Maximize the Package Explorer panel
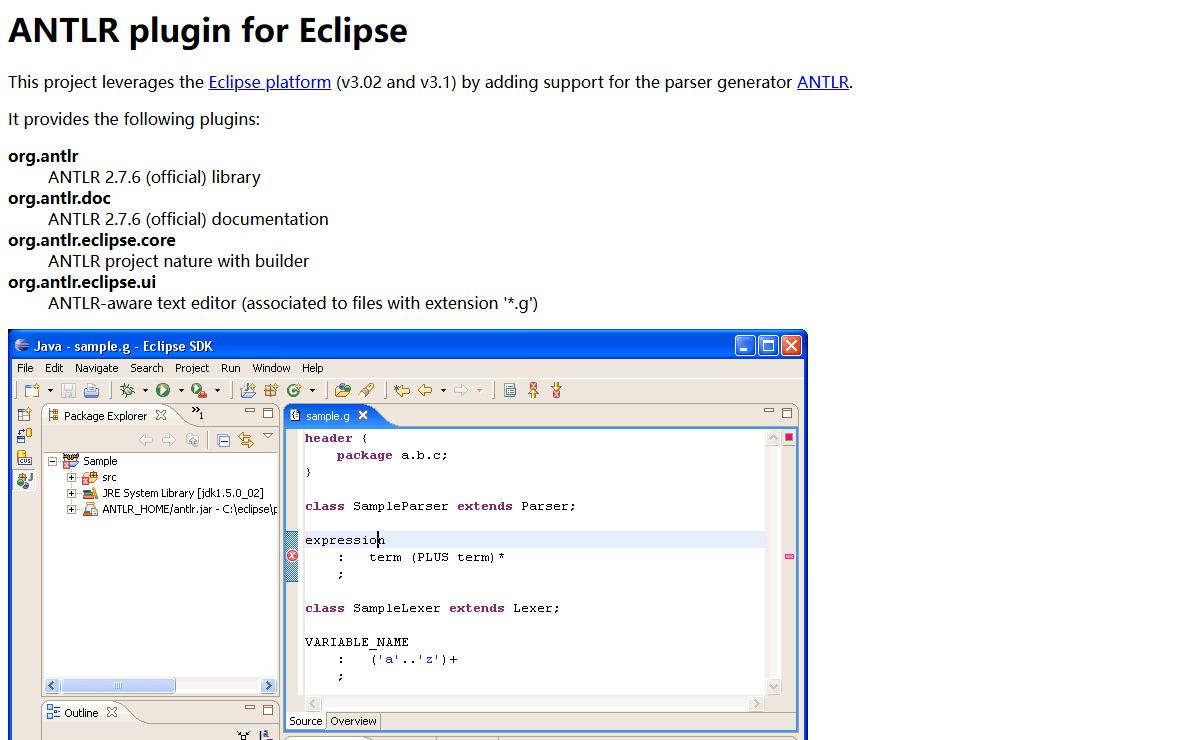The width and height of the screenshot is (1200, 740). tap(268, 413)
